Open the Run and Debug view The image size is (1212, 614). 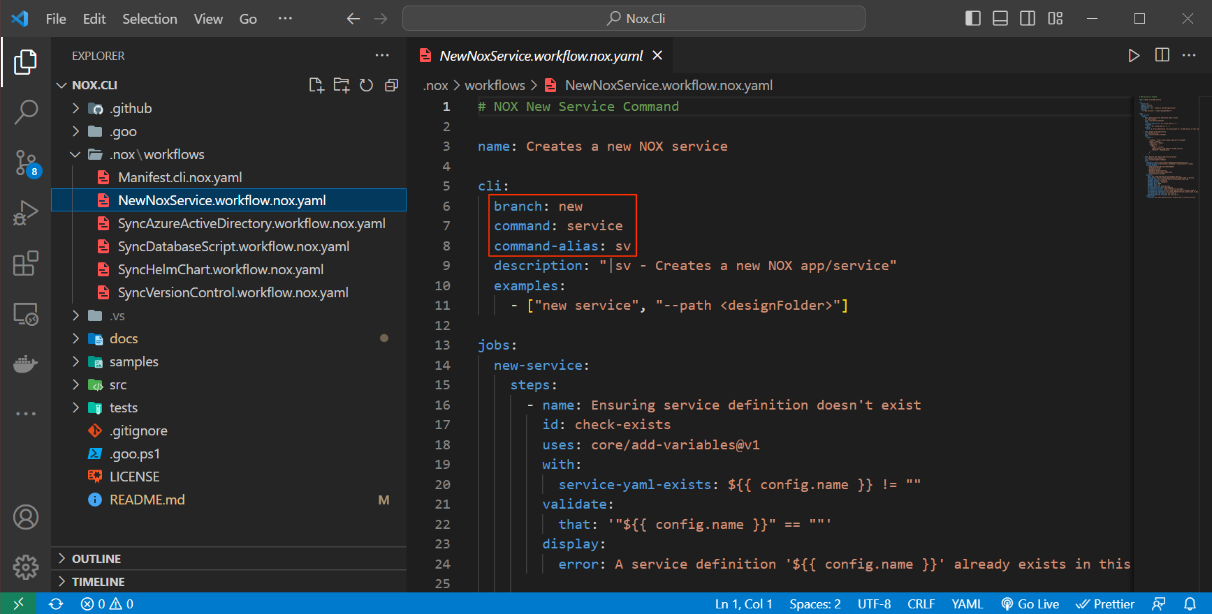pos(26,213)
